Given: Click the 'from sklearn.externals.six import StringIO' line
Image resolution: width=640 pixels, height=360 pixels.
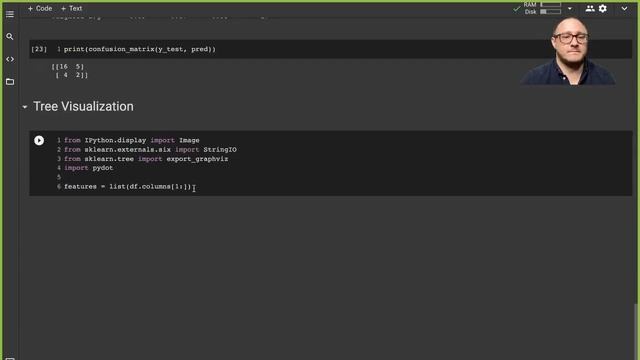Looking at the screenshot, I should pos(150,149).
